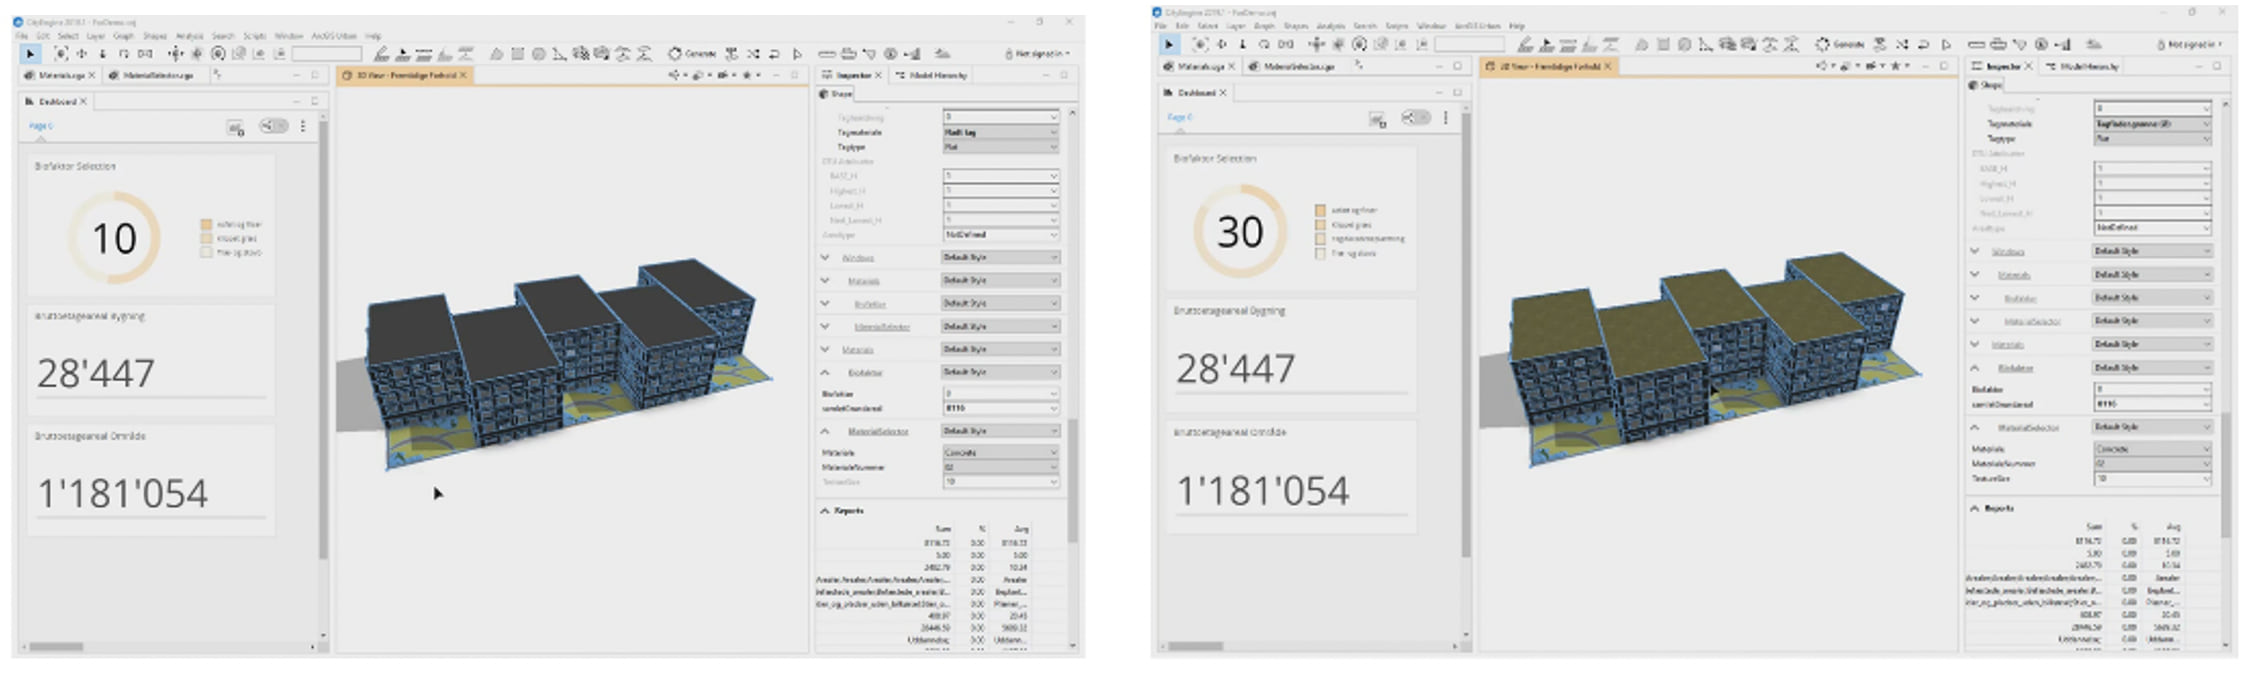This screenshot has height=678, width=2248.
Task: Open dashboard three-dot options menu in left window
Action: tap(303, 126)
